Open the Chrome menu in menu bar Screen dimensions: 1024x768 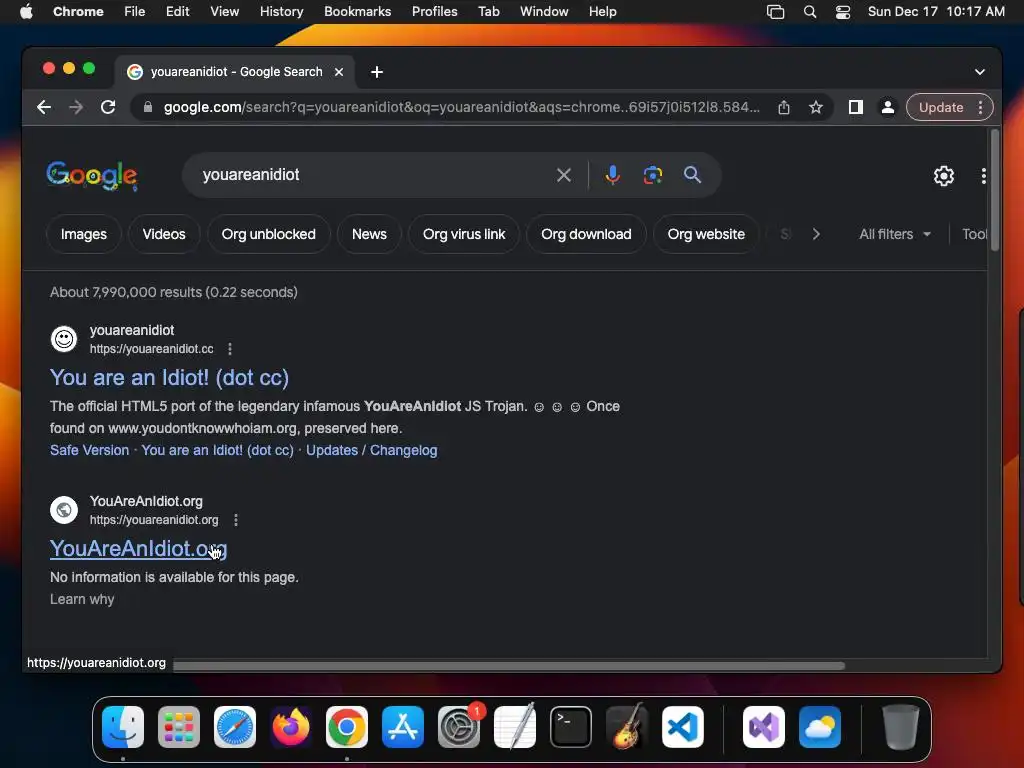(x=78, y=12)
